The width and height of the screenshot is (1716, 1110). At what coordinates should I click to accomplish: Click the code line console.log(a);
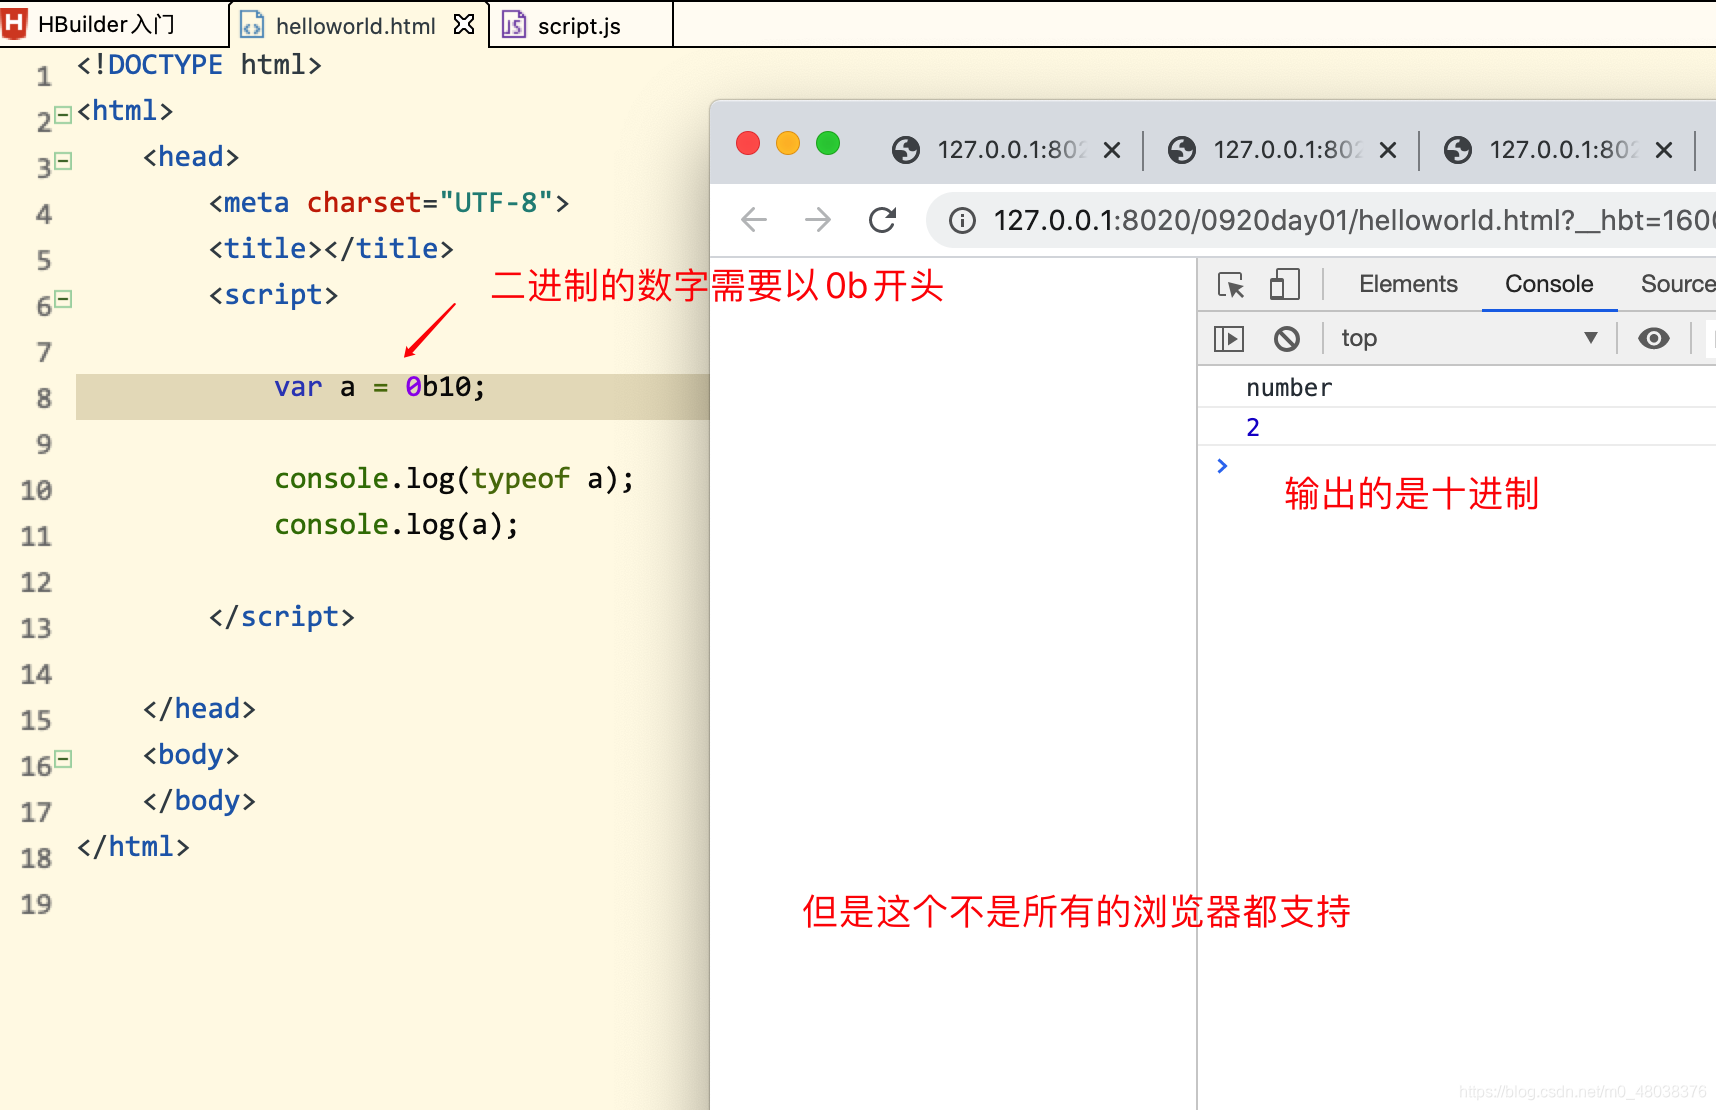[396, 525]
